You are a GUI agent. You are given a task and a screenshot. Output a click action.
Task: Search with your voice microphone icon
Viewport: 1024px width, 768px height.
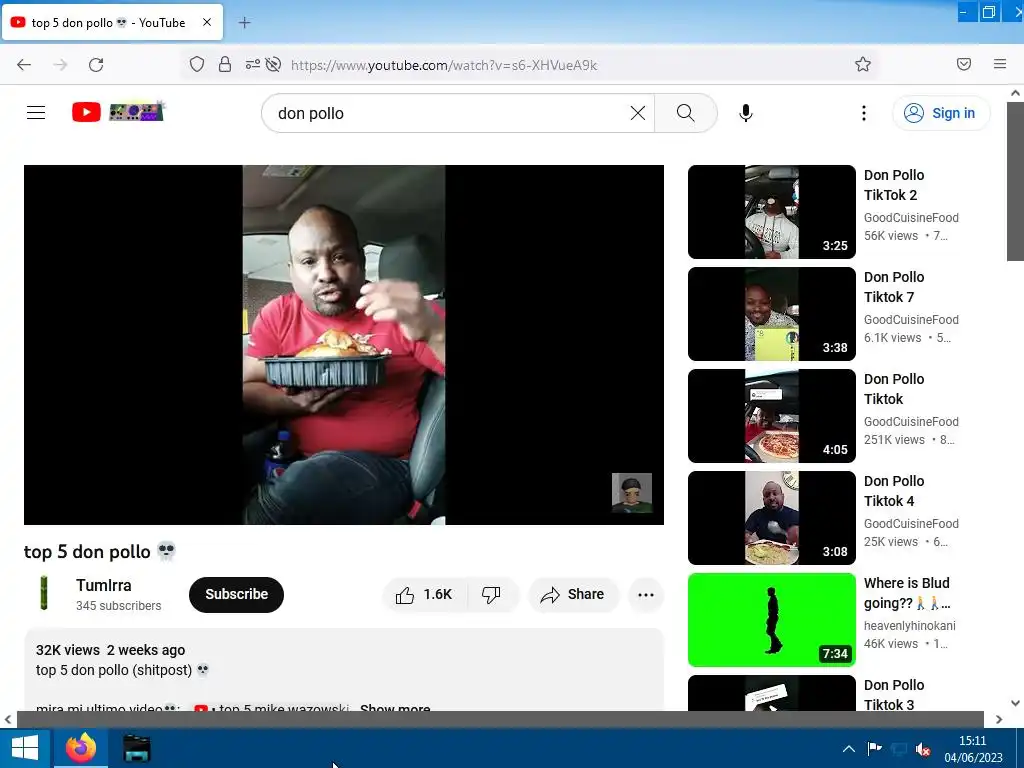tap(746, 113)
